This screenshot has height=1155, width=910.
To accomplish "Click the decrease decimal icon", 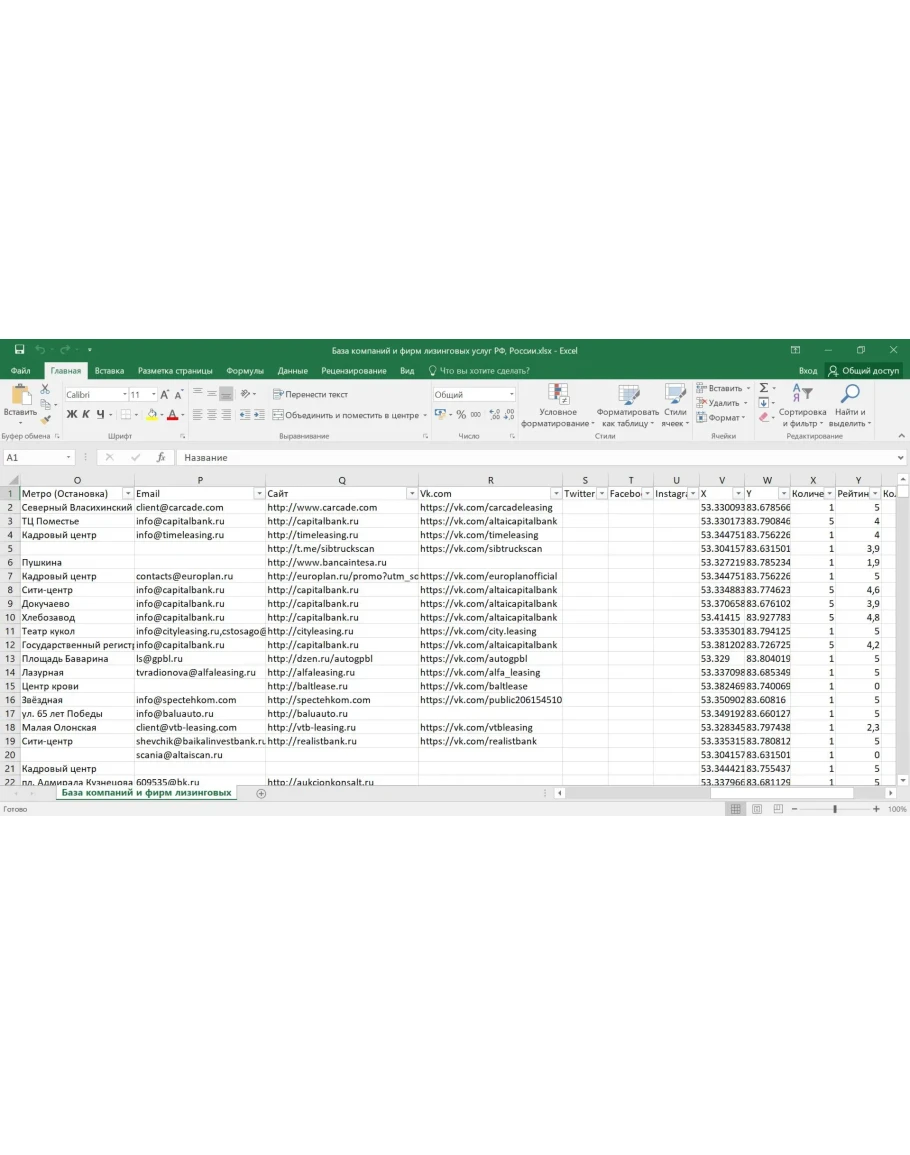I will (x=508, y=415).
